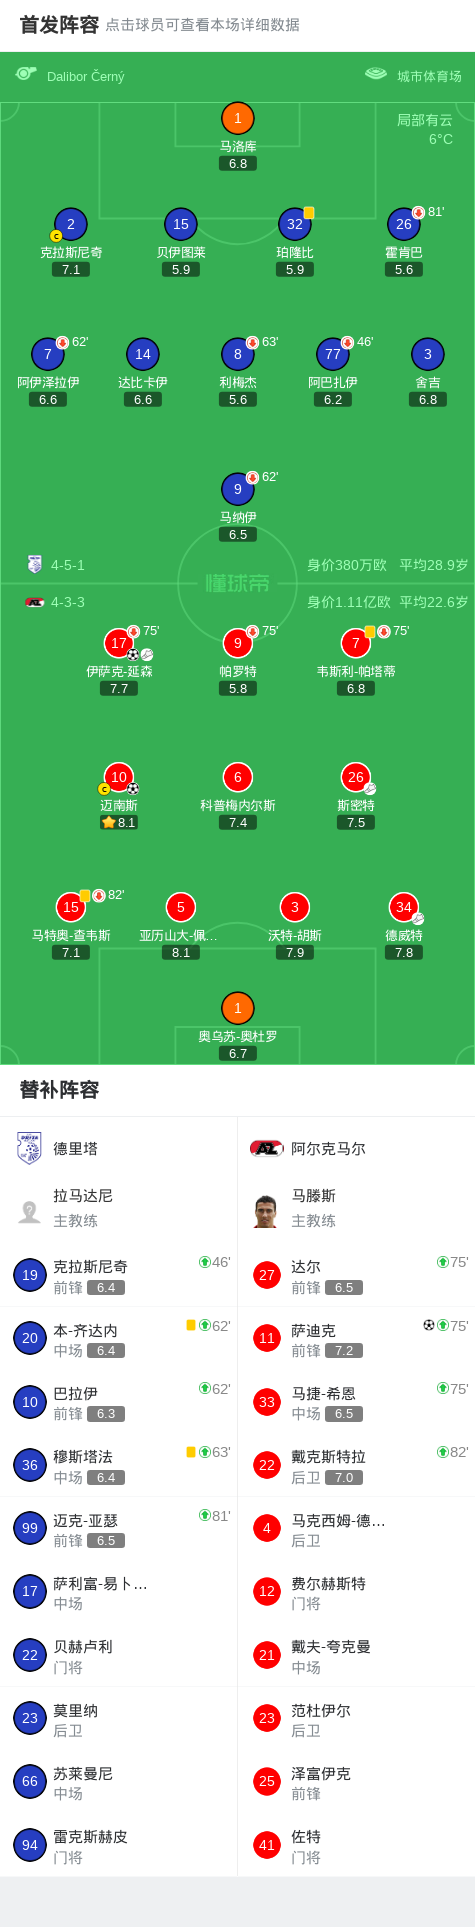
Task: Open goalkeeper 马洛库 number 1 icon
Action: (238, 118)
